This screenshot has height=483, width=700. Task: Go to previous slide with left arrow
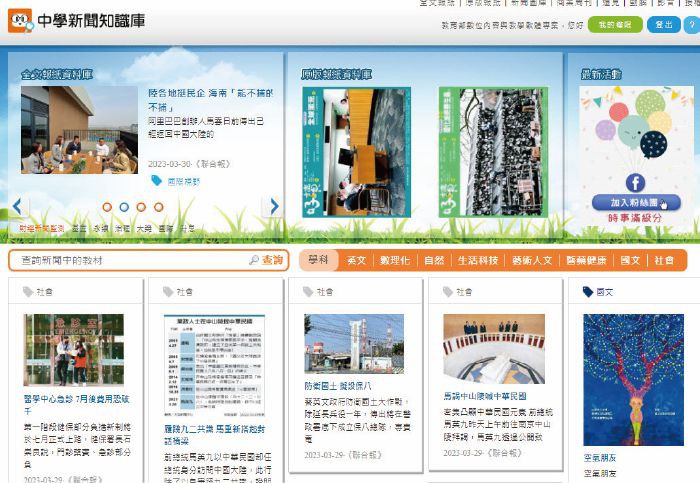17,206
